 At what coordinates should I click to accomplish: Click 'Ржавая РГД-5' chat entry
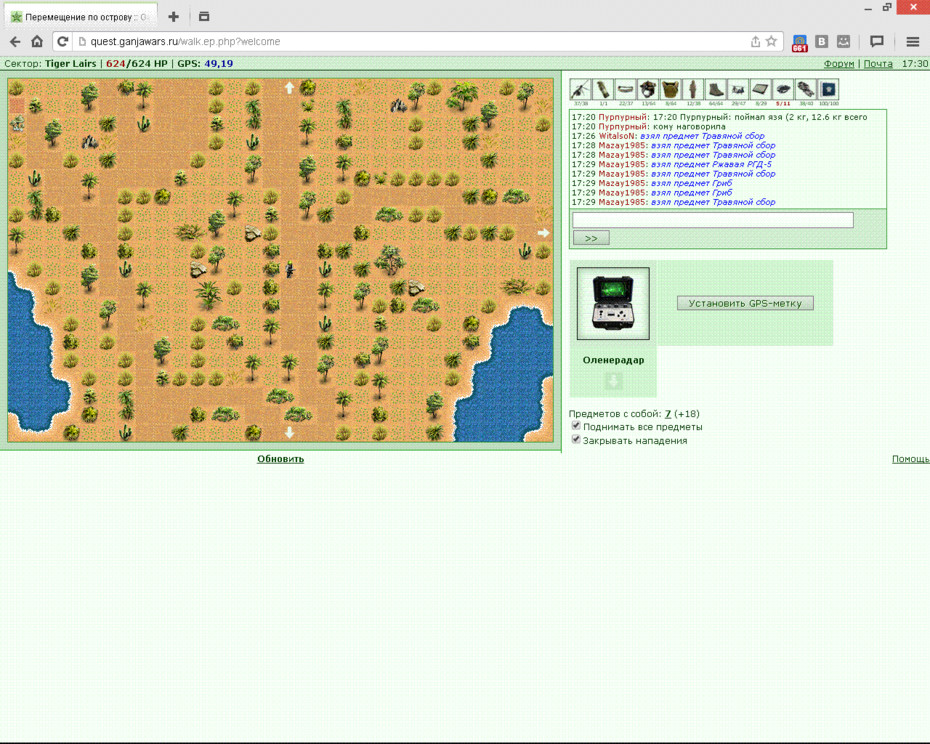741,164
